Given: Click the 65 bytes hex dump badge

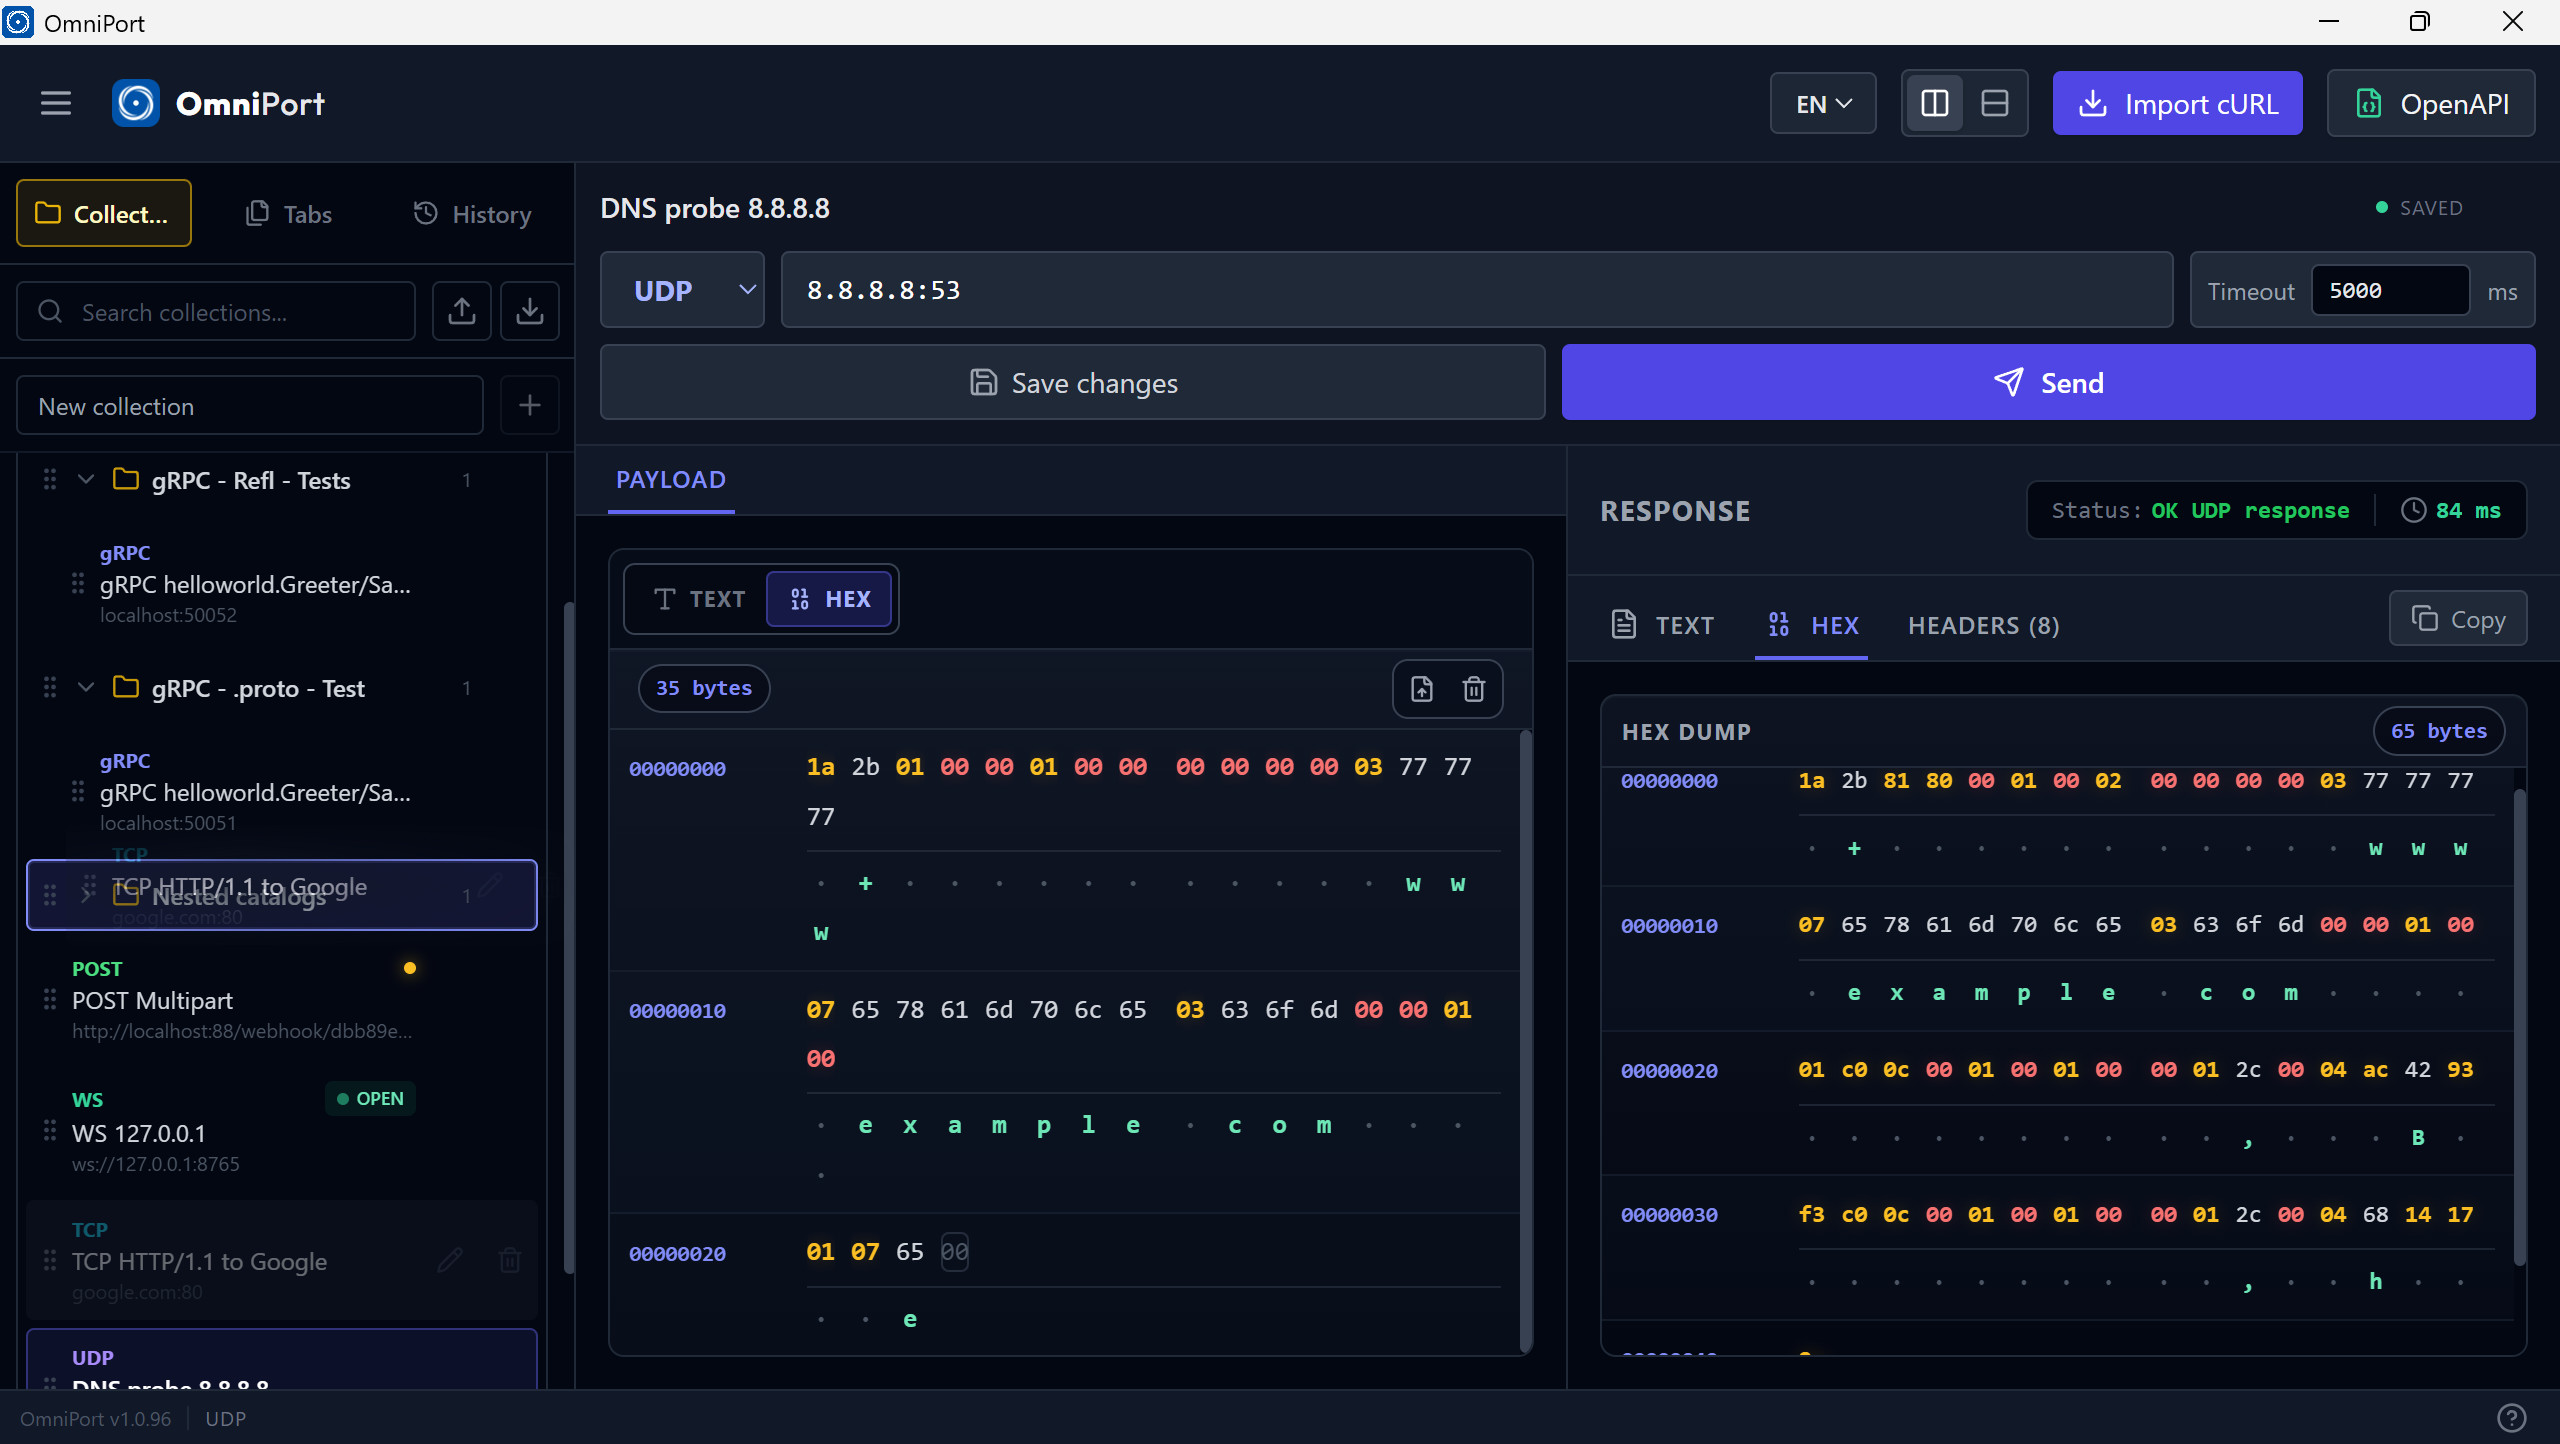Looking at the screenshot, I should (2438, 731).
